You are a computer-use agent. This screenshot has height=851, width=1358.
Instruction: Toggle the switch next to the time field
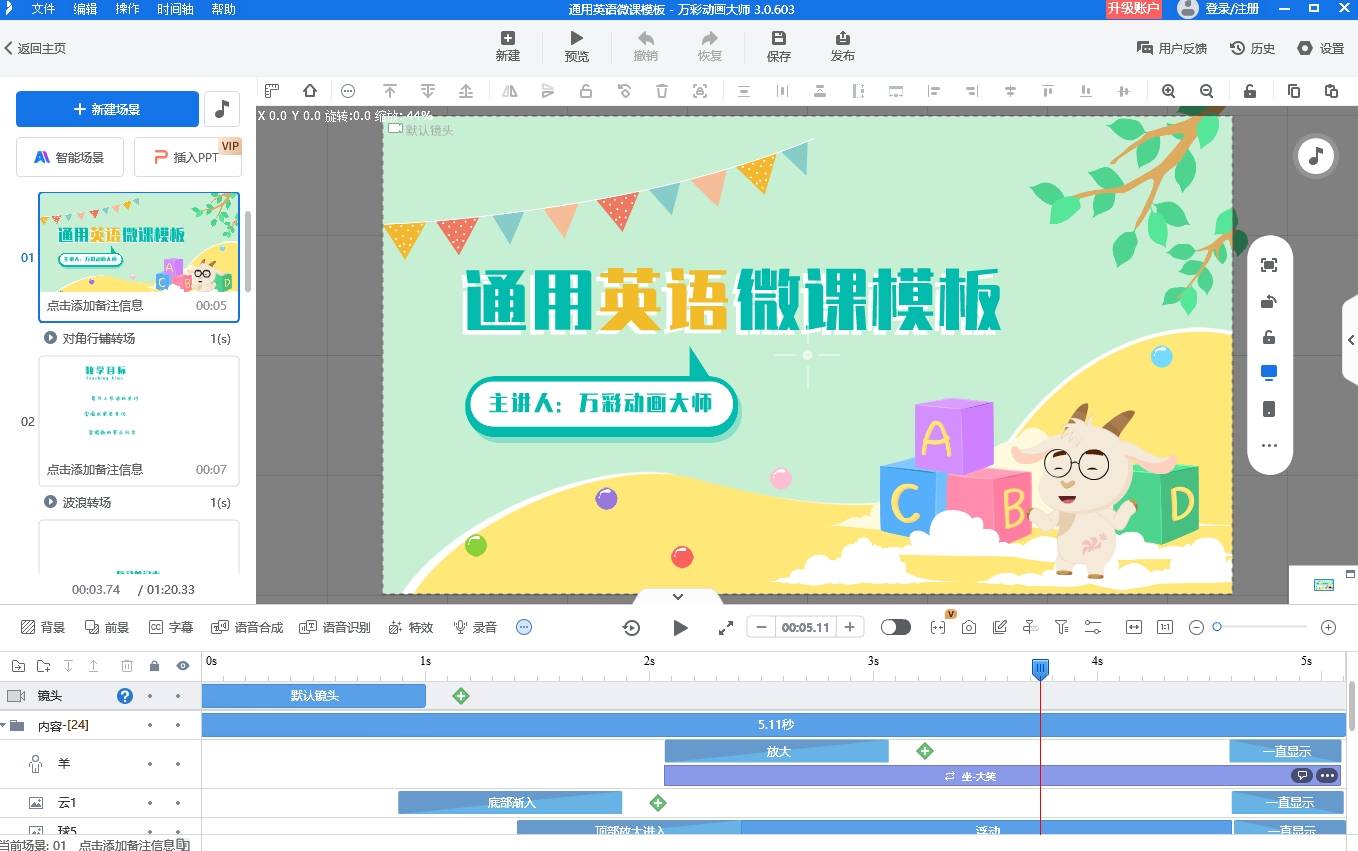click(x=895, y=627)
